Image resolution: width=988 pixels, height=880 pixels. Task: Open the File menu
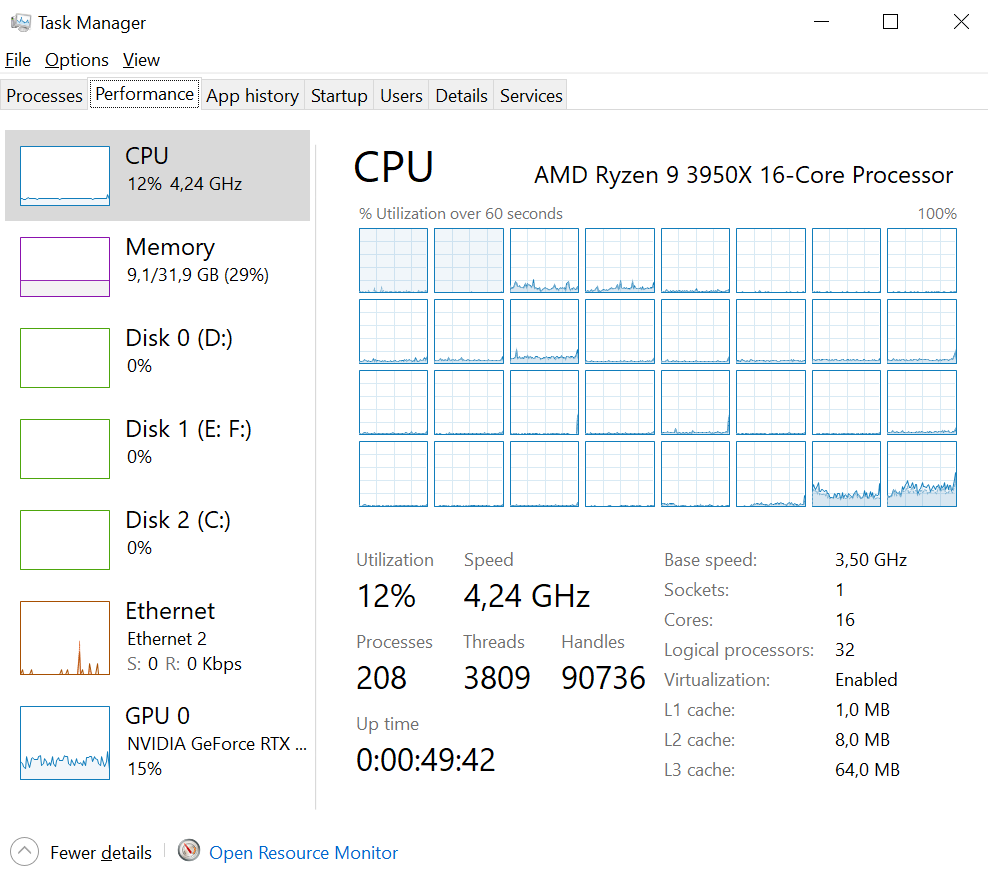(18, 60)
